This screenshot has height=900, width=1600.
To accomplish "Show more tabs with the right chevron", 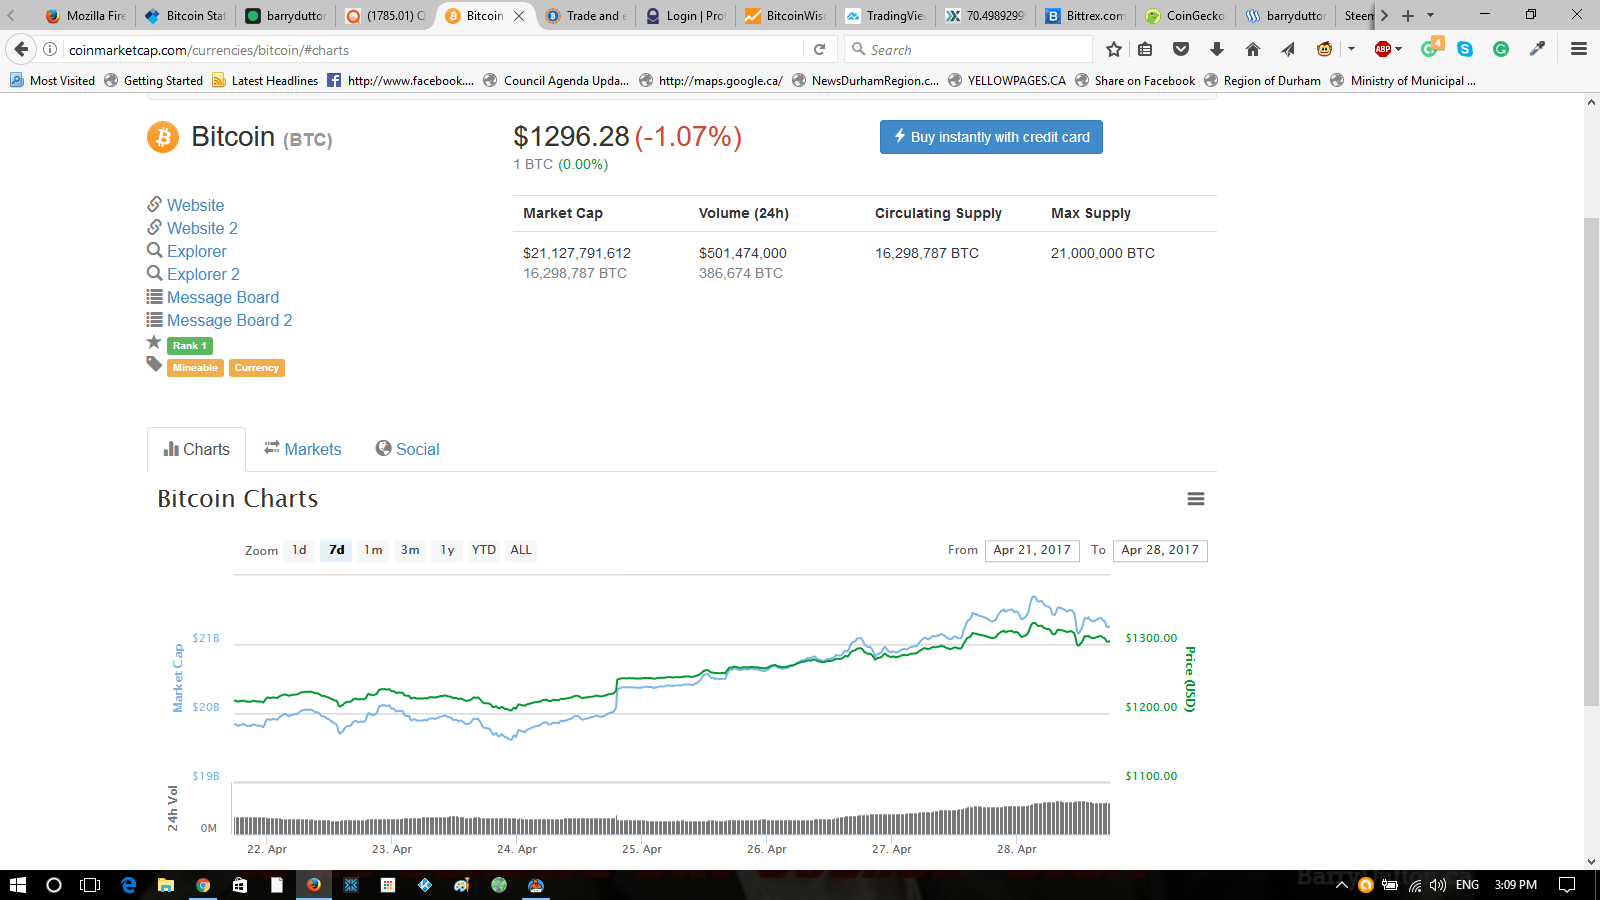I will point(1384,15).
